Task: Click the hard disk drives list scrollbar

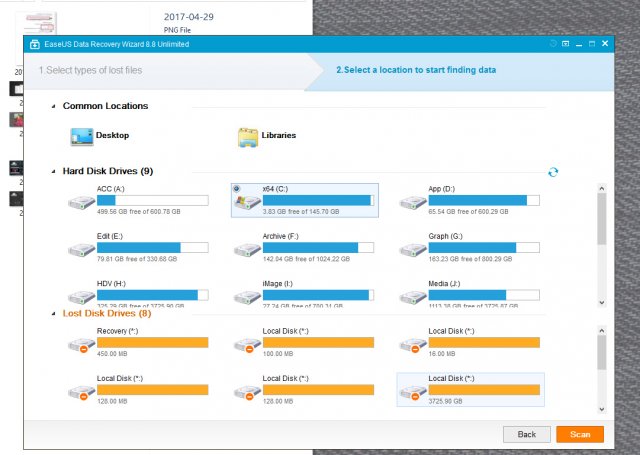Action: tap(601, 220)
